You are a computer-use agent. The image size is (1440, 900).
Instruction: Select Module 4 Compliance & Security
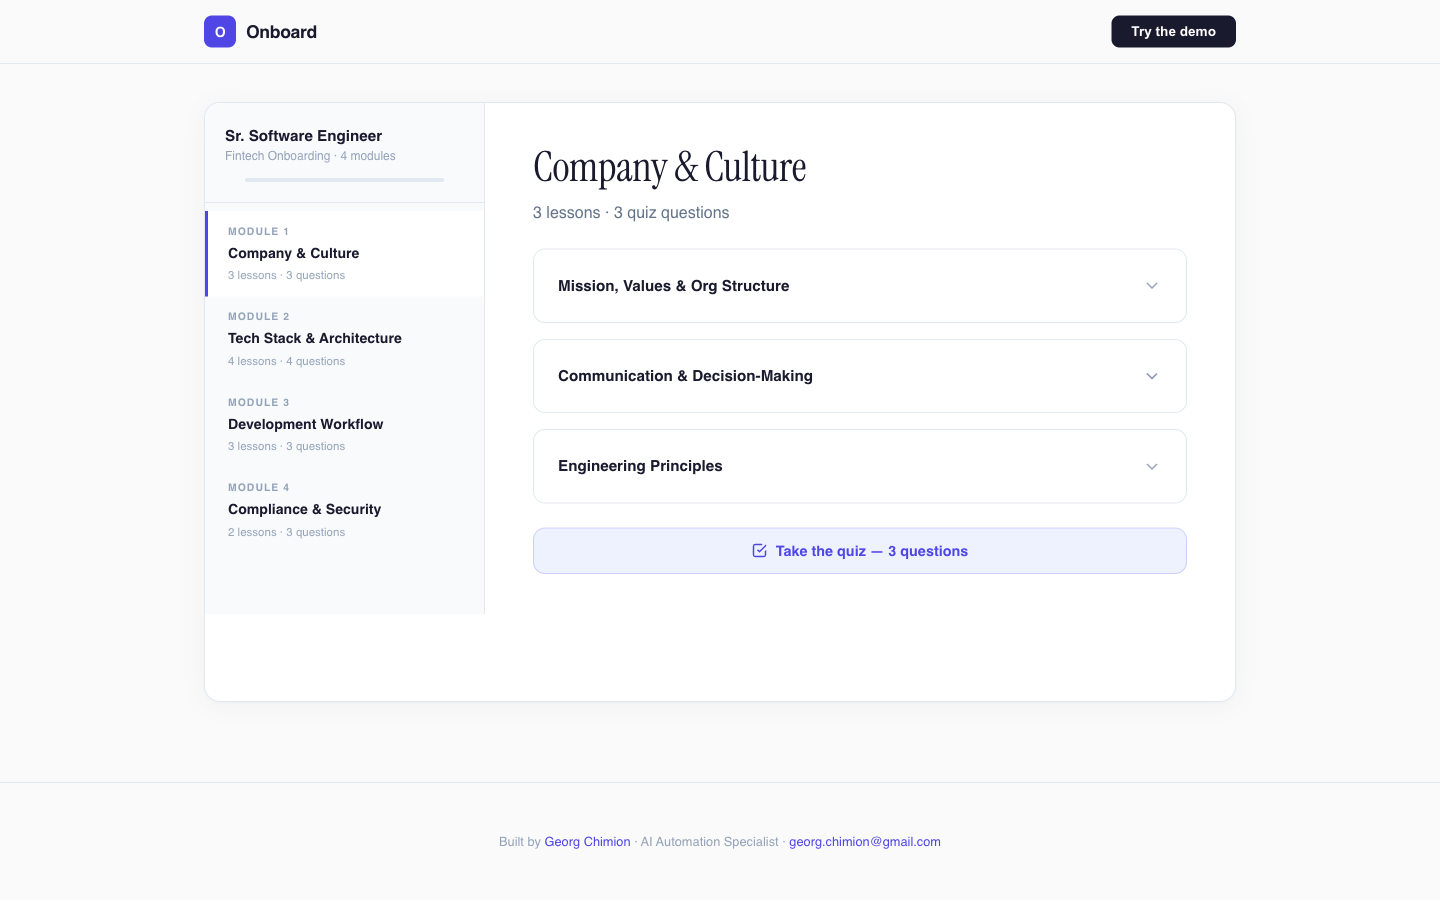[345, 510]
